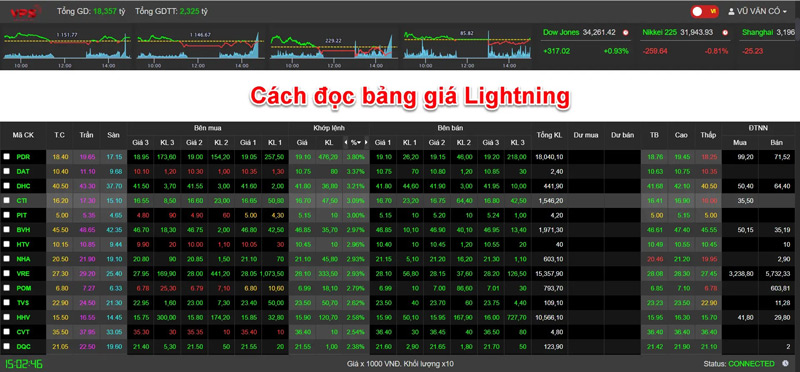Click the Dư bán column header
Screen dimensions: 800x372
point(622,135)
